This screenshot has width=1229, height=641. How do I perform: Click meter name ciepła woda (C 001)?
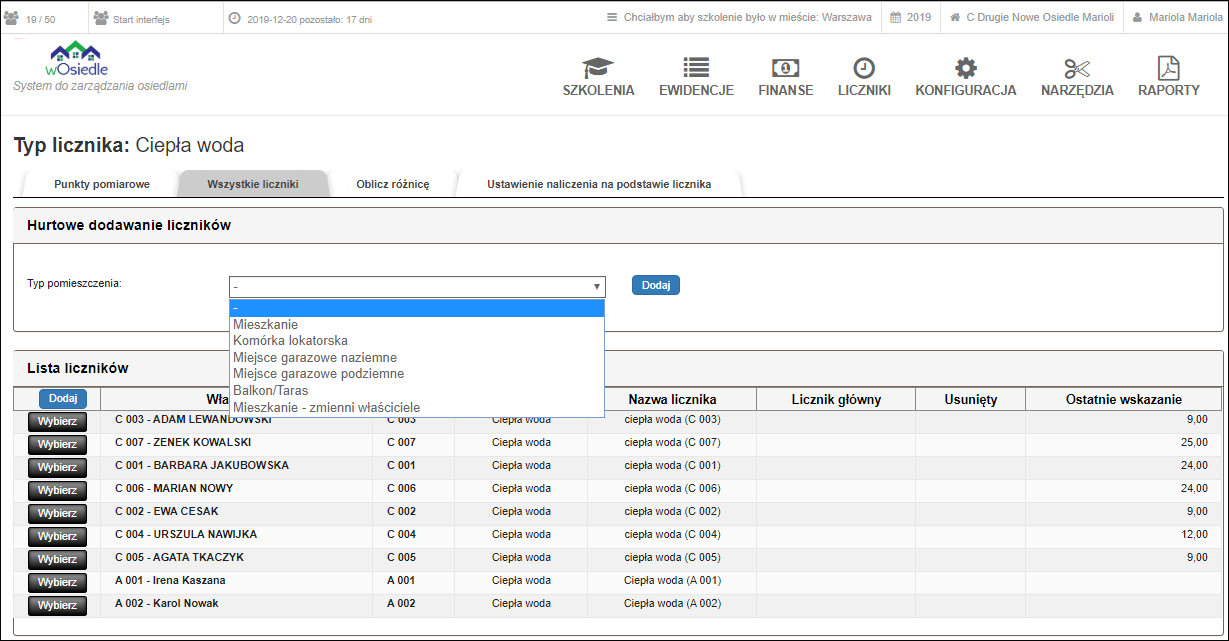672,465
